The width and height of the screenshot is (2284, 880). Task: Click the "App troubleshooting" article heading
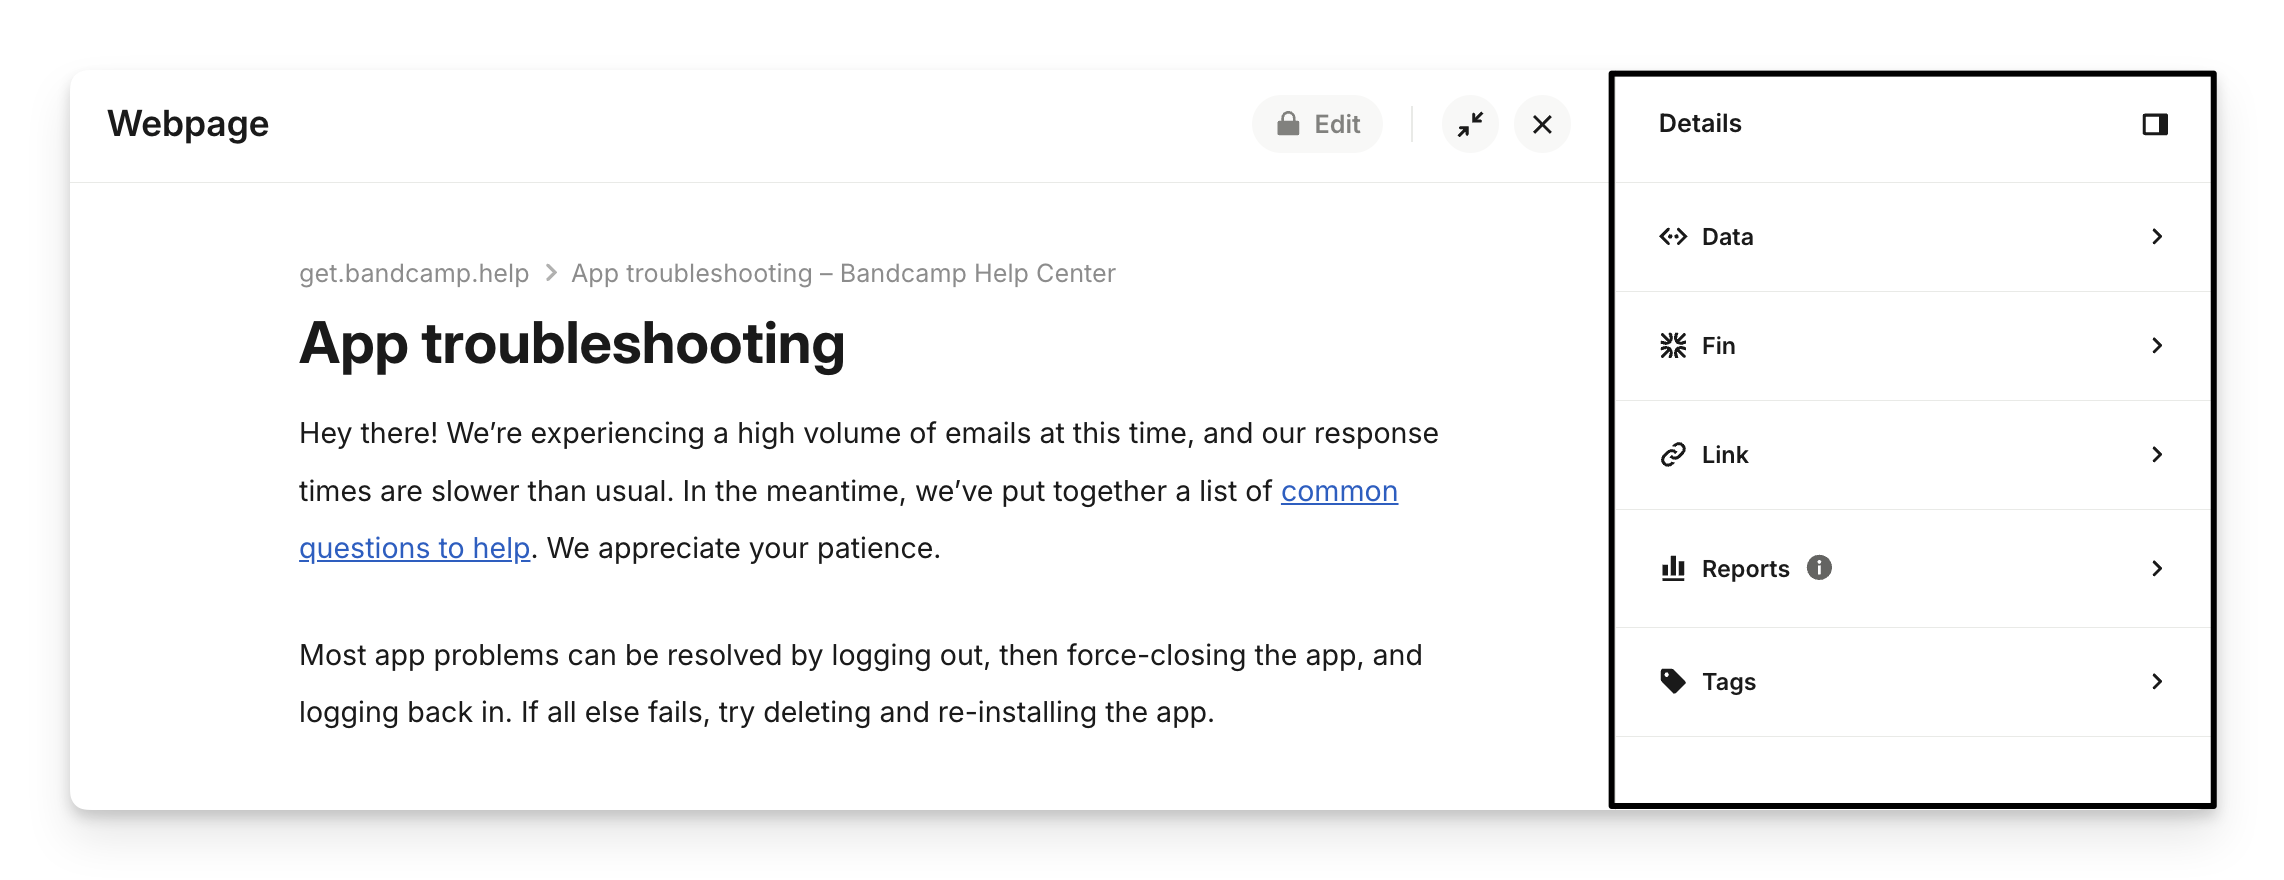(x=572, y=344)
